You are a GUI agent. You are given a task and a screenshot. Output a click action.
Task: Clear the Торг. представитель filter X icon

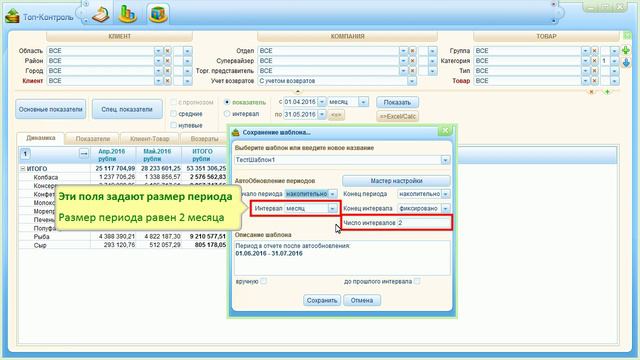413,71
